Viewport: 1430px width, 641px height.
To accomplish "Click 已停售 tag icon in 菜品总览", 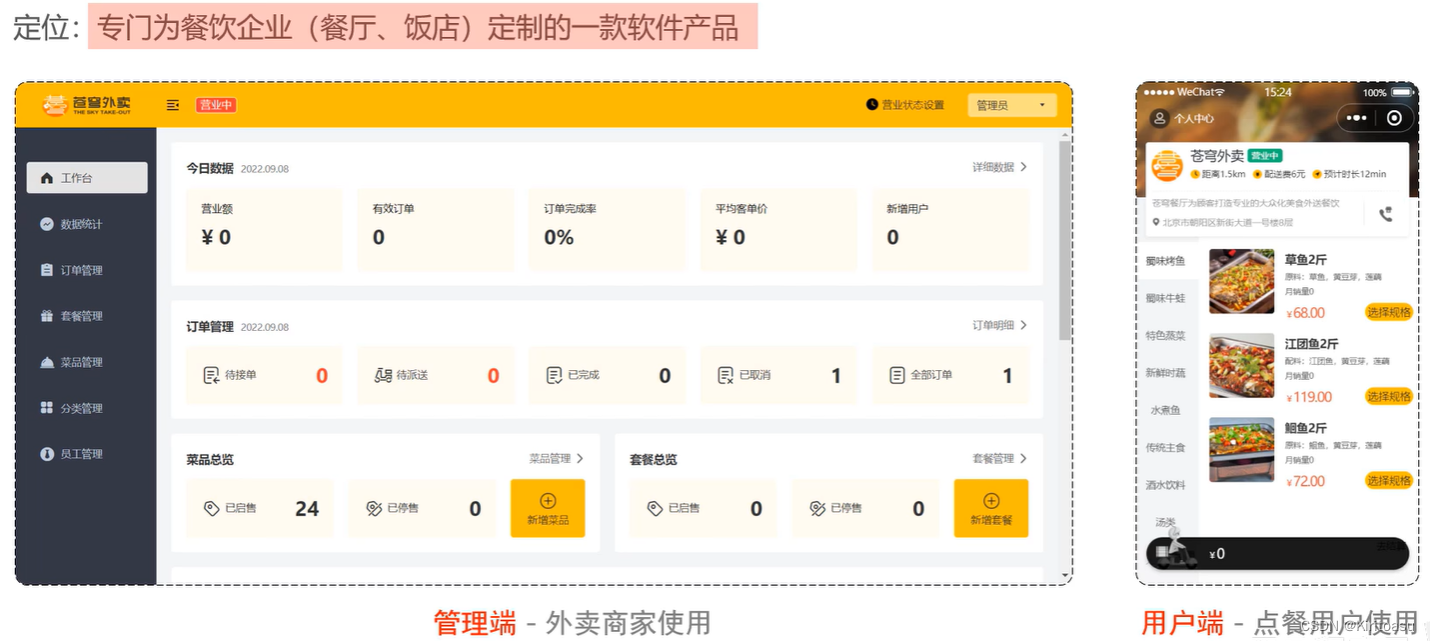I will (374, 509).
